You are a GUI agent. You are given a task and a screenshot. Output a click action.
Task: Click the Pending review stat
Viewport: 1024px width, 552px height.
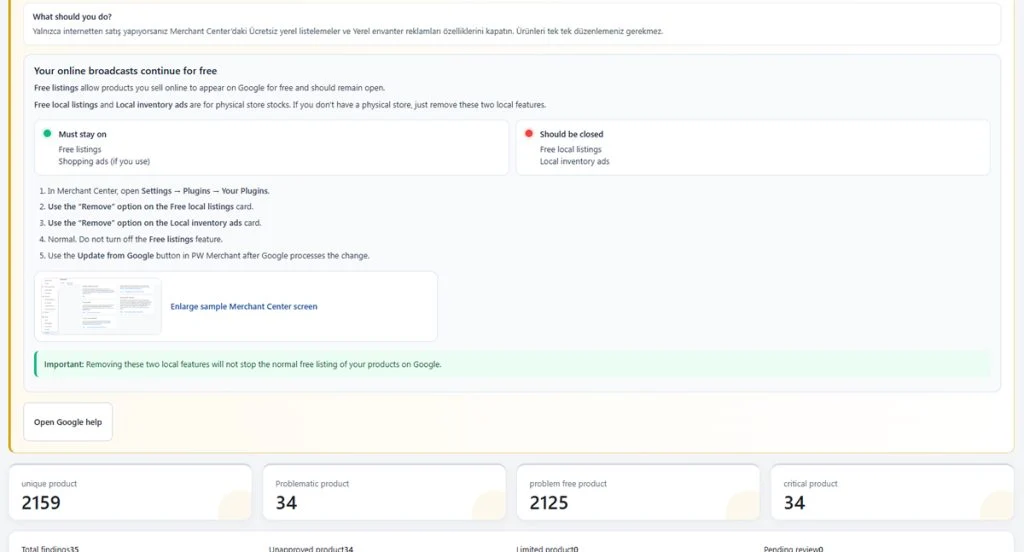click(793, 549)
